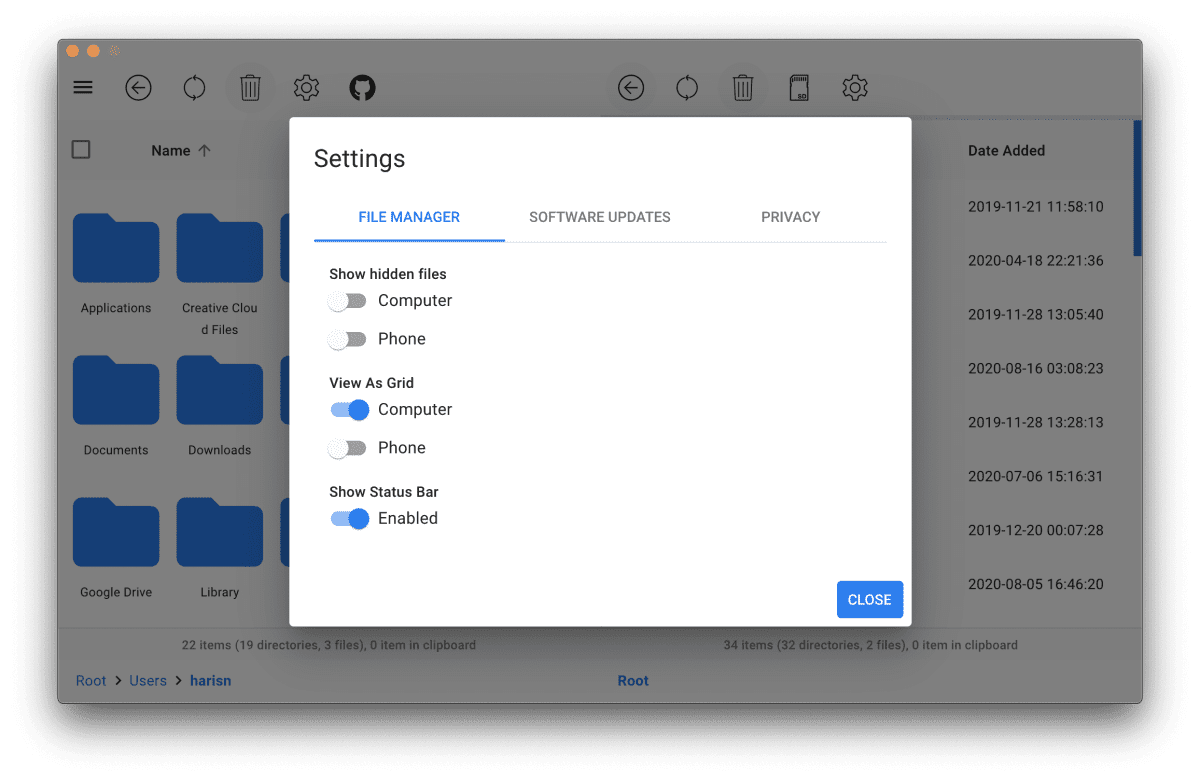Open the hamburger navigation menu
1200x780 pixels.
[82, 87]
